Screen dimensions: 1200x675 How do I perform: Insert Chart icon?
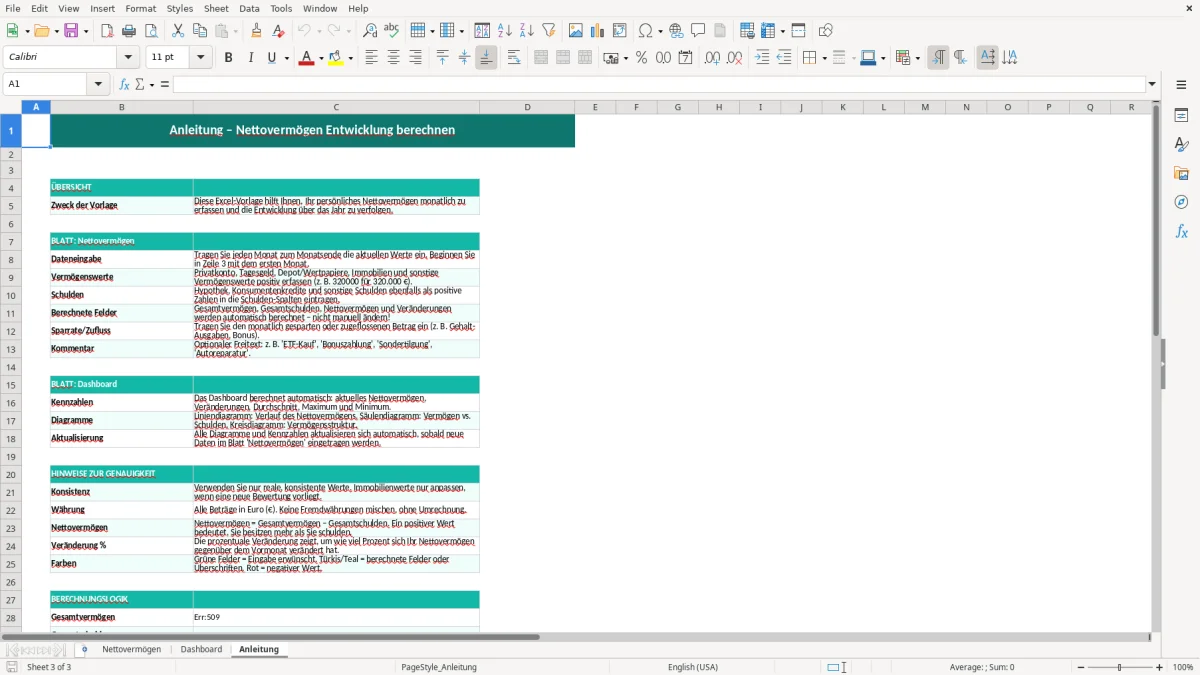(597, 31)
